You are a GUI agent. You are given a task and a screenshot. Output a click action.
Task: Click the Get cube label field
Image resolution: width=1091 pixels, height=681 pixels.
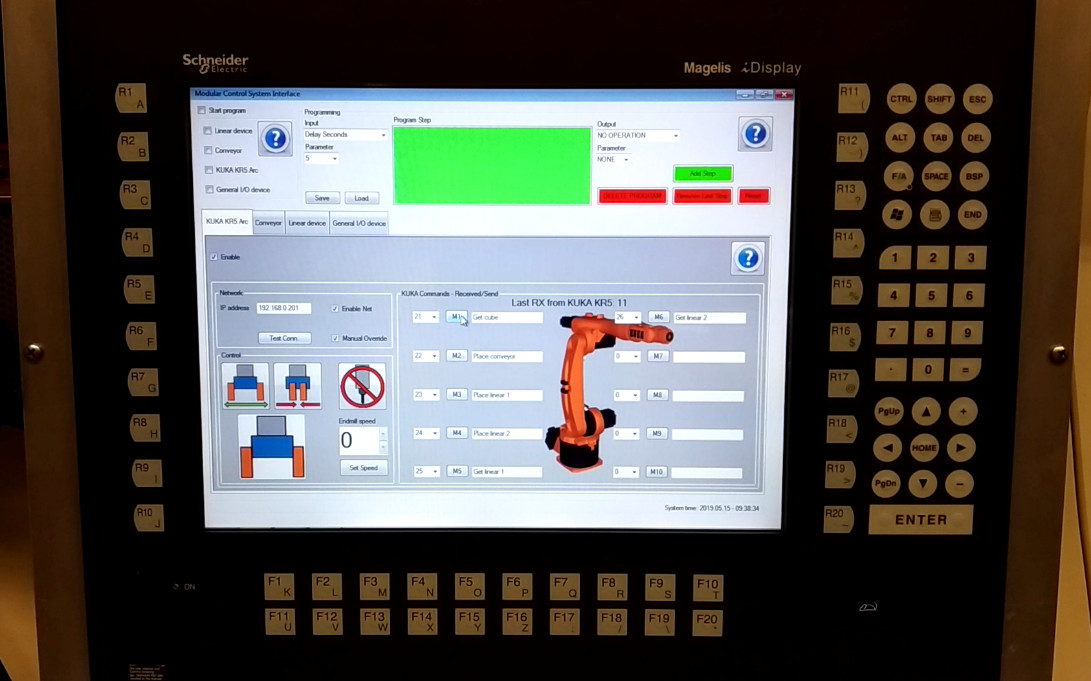pos(507,317)
